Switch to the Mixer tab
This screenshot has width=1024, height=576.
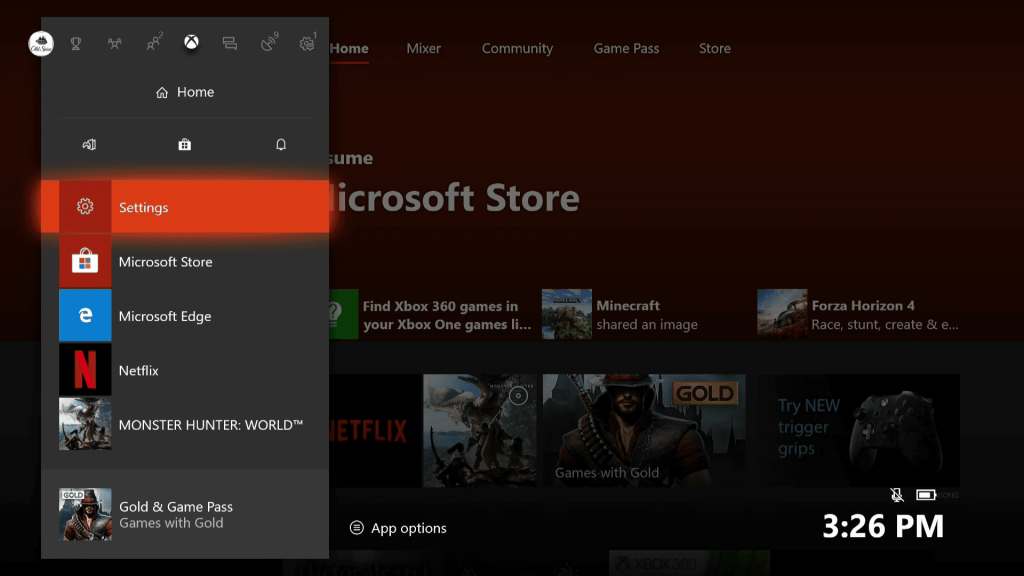(423, 48)
